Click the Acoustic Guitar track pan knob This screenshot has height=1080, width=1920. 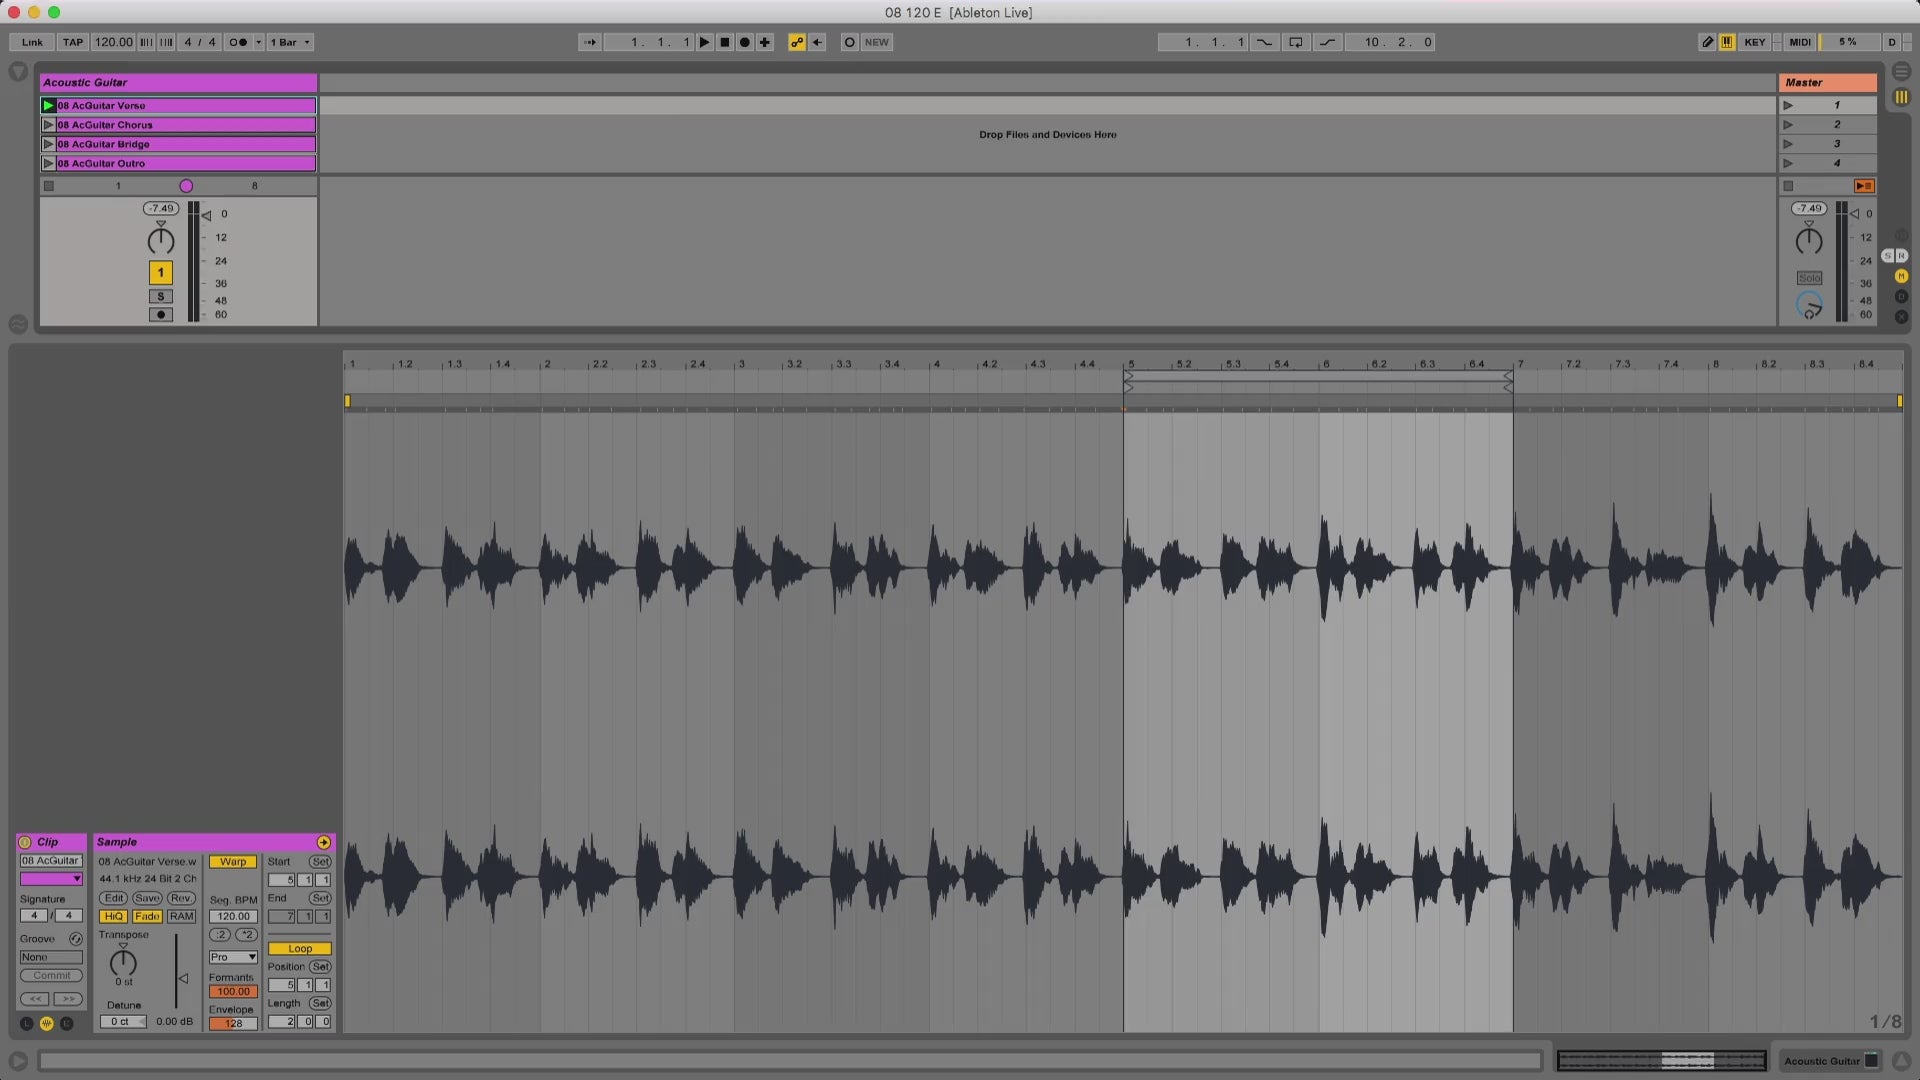coord(161,241)
